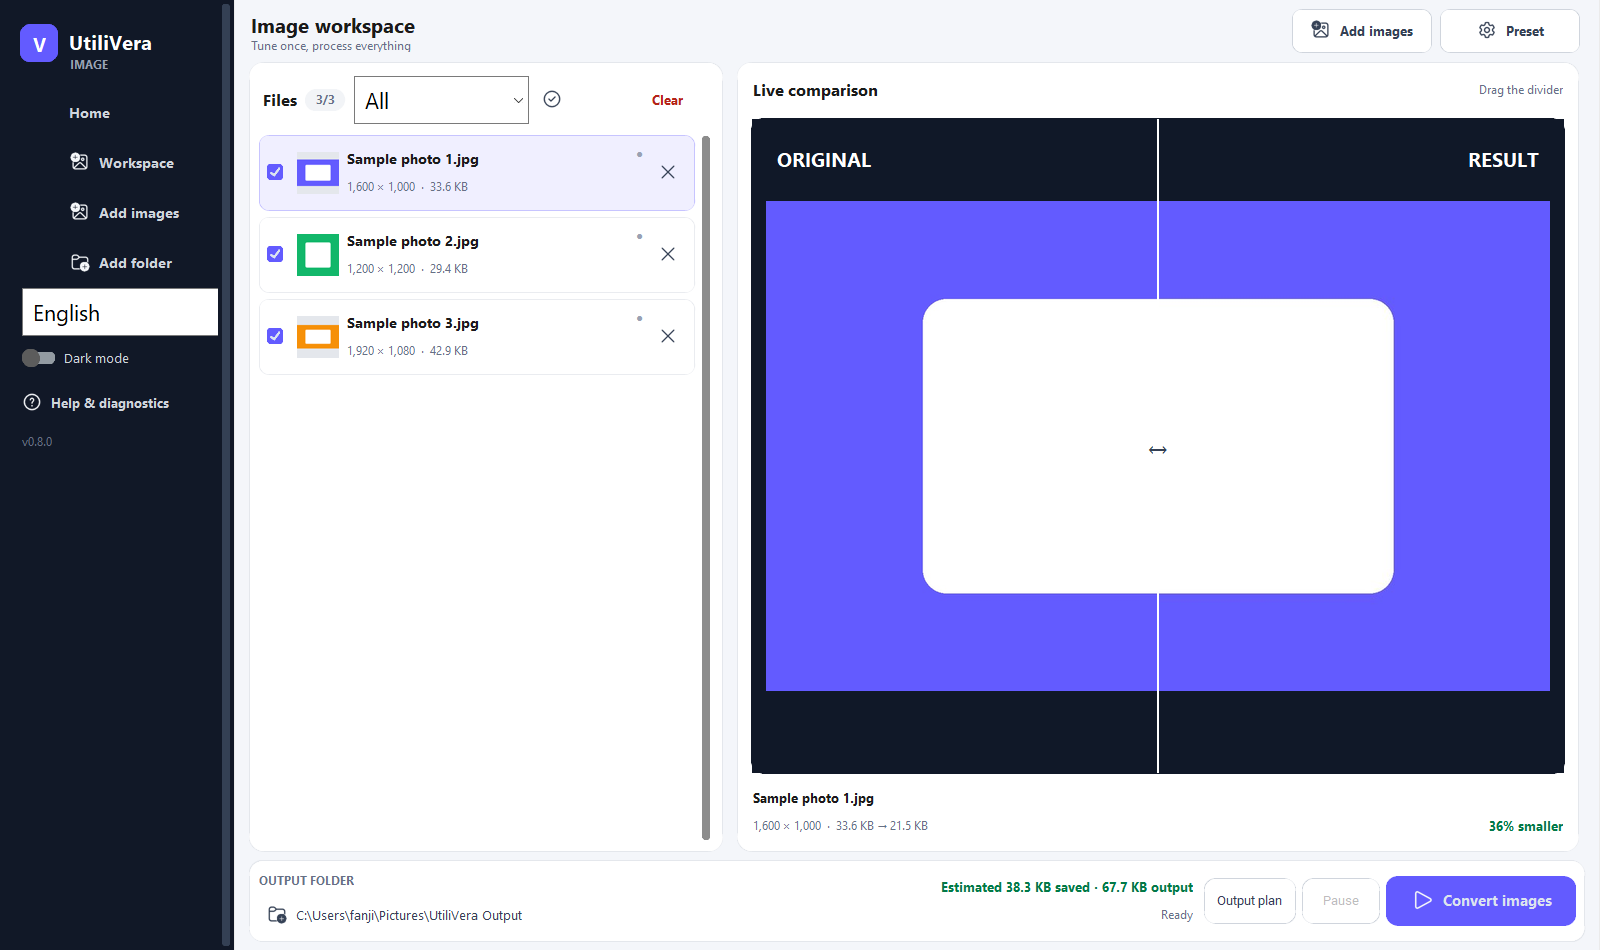
Task: Toggle the Dark mode switch
Action: click(39, 358)
